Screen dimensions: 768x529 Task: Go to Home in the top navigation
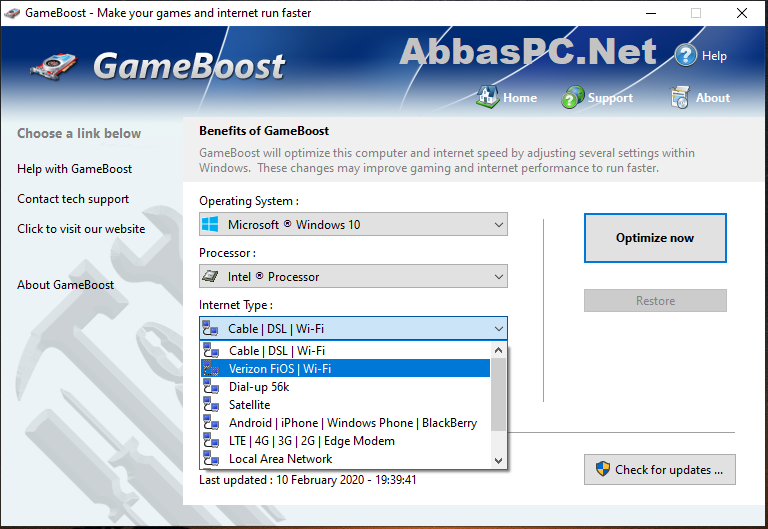[x=520, y=98]
